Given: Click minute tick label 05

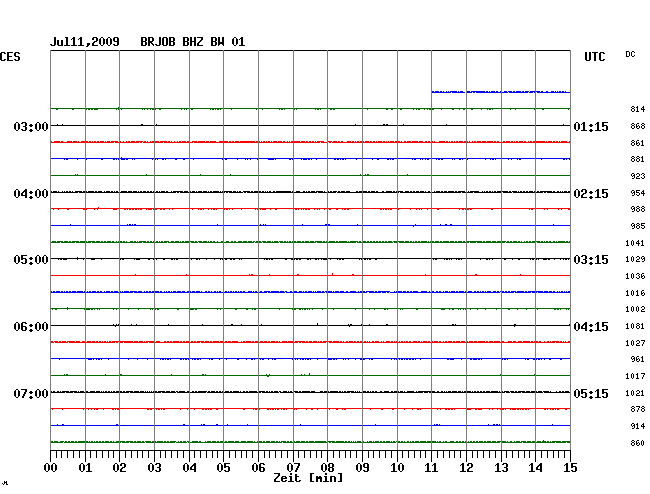Looking at the screenshot, I should [223, 468].
